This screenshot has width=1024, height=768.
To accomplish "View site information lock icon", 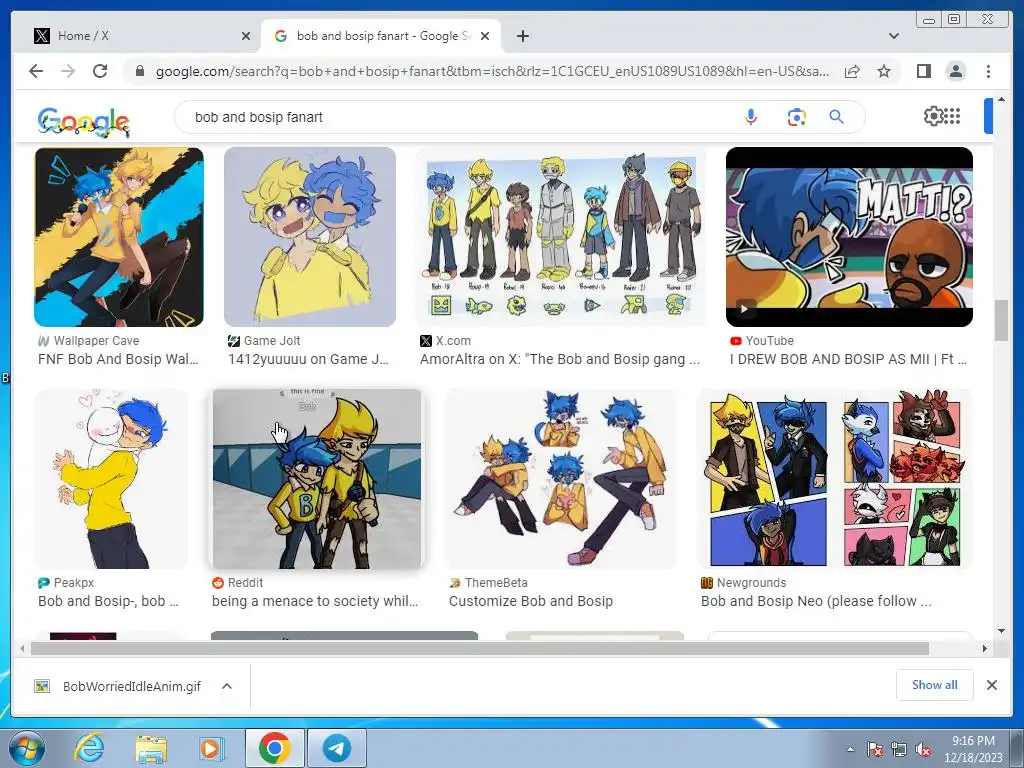I will pyautogui.click(x=140, y=71).
